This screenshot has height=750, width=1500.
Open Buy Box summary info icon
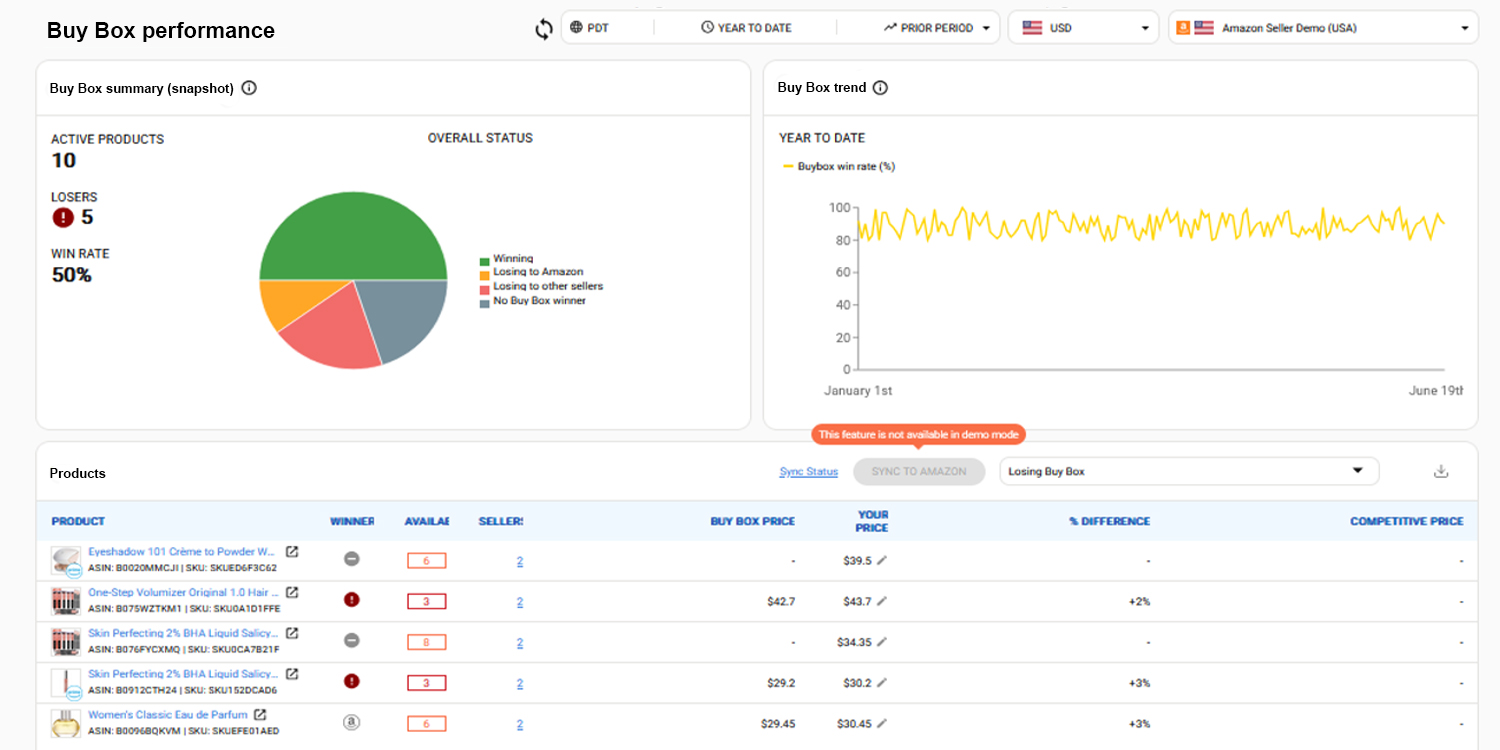click(x=249, y=88)
